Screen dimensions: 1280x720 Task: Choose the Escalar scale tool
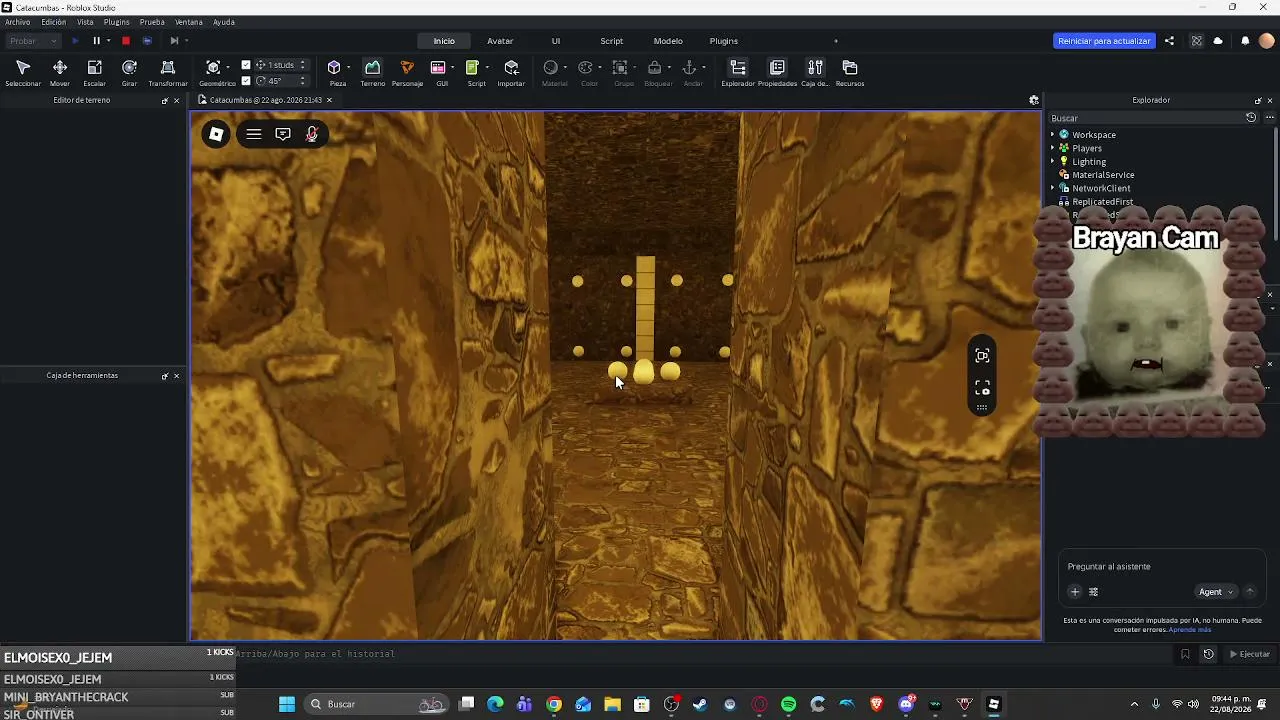(94, 72)
